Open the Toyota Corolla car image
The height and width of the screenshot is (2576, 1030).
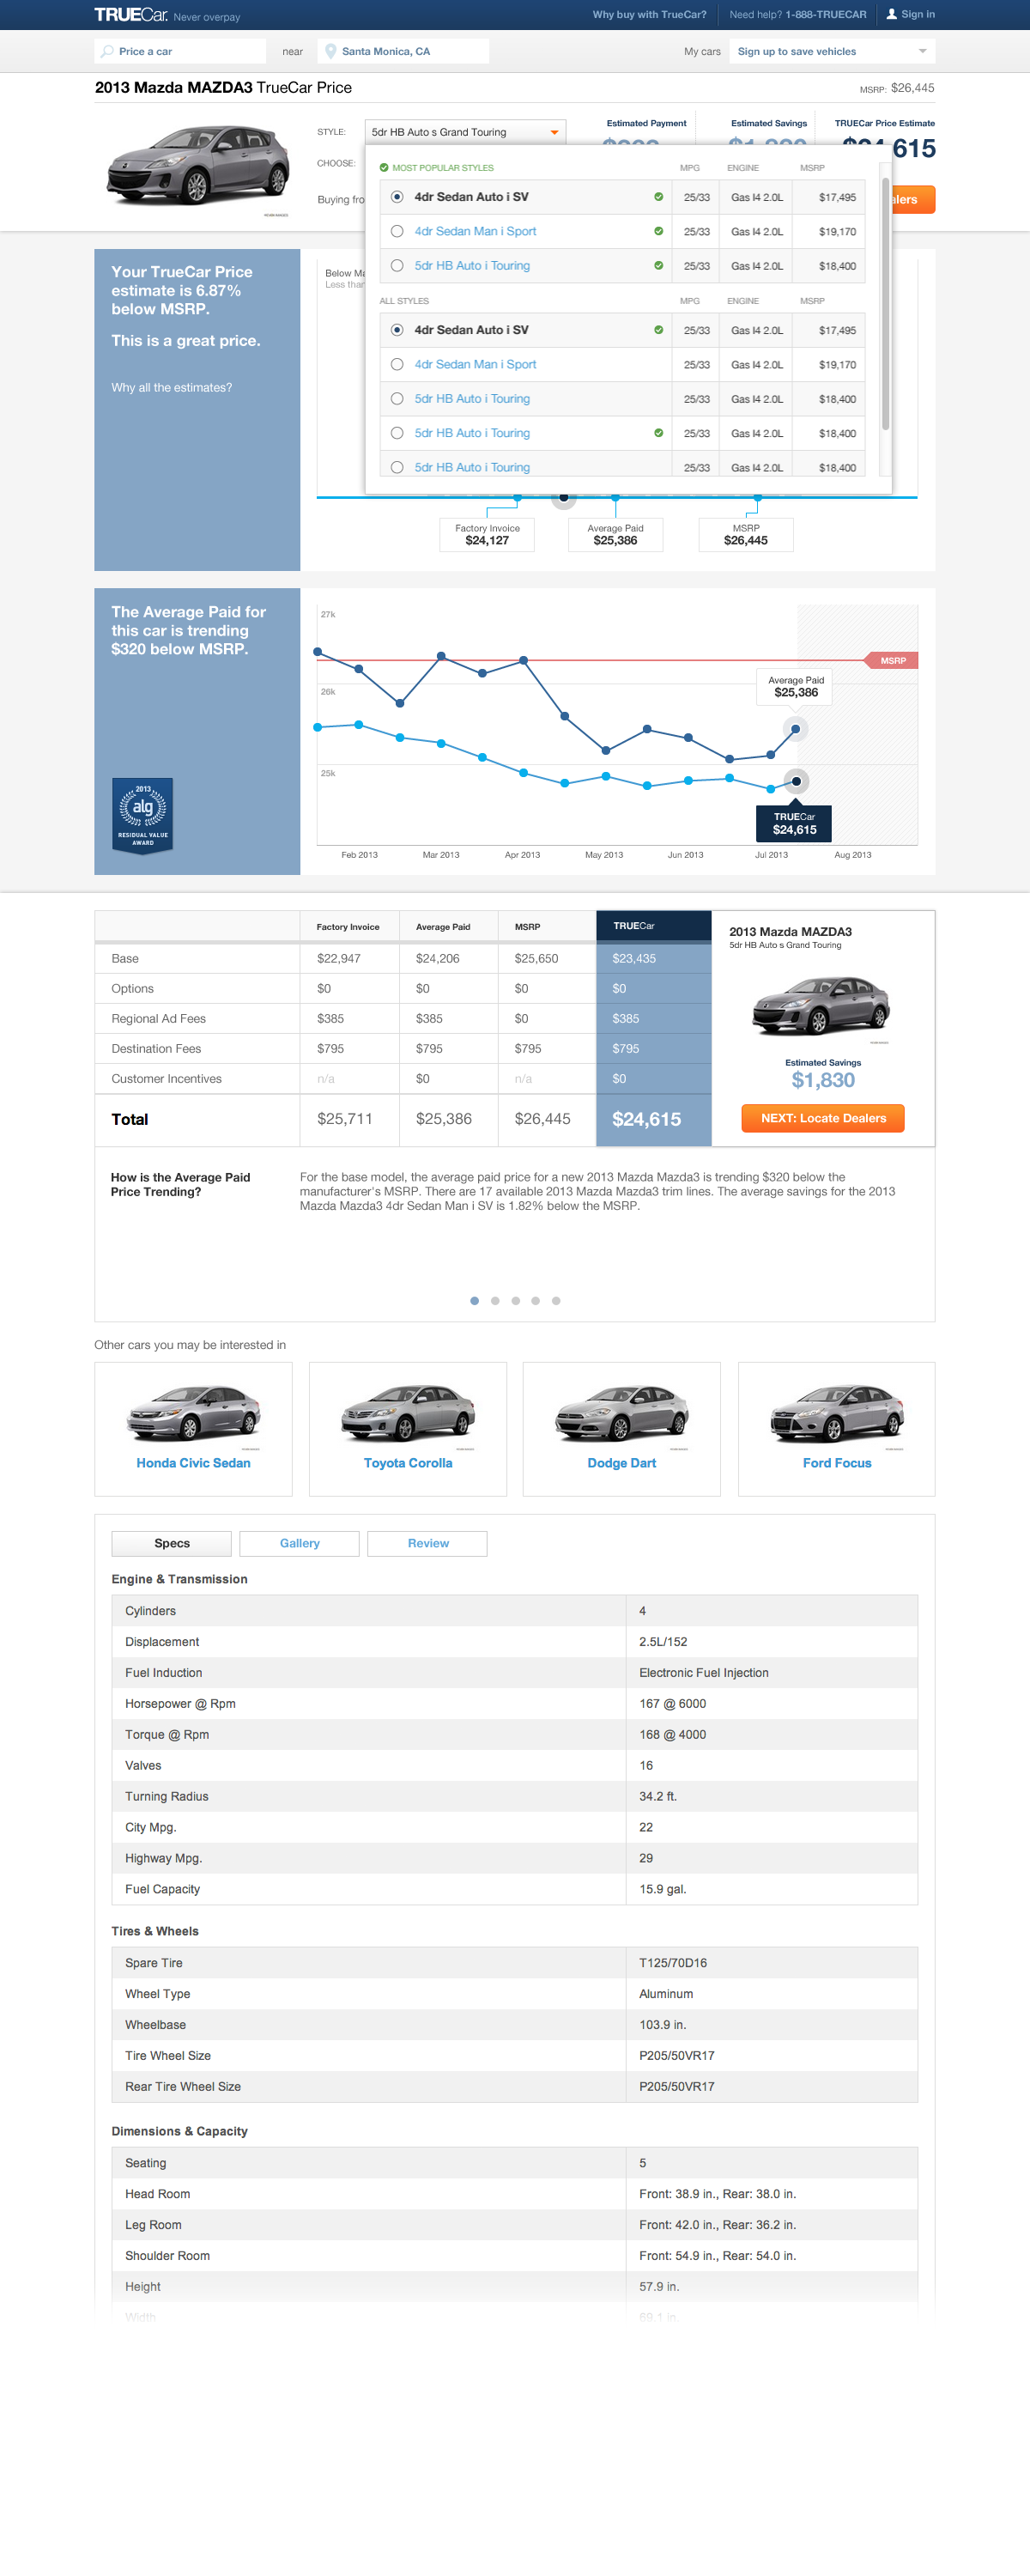(x=408, y=1413)
